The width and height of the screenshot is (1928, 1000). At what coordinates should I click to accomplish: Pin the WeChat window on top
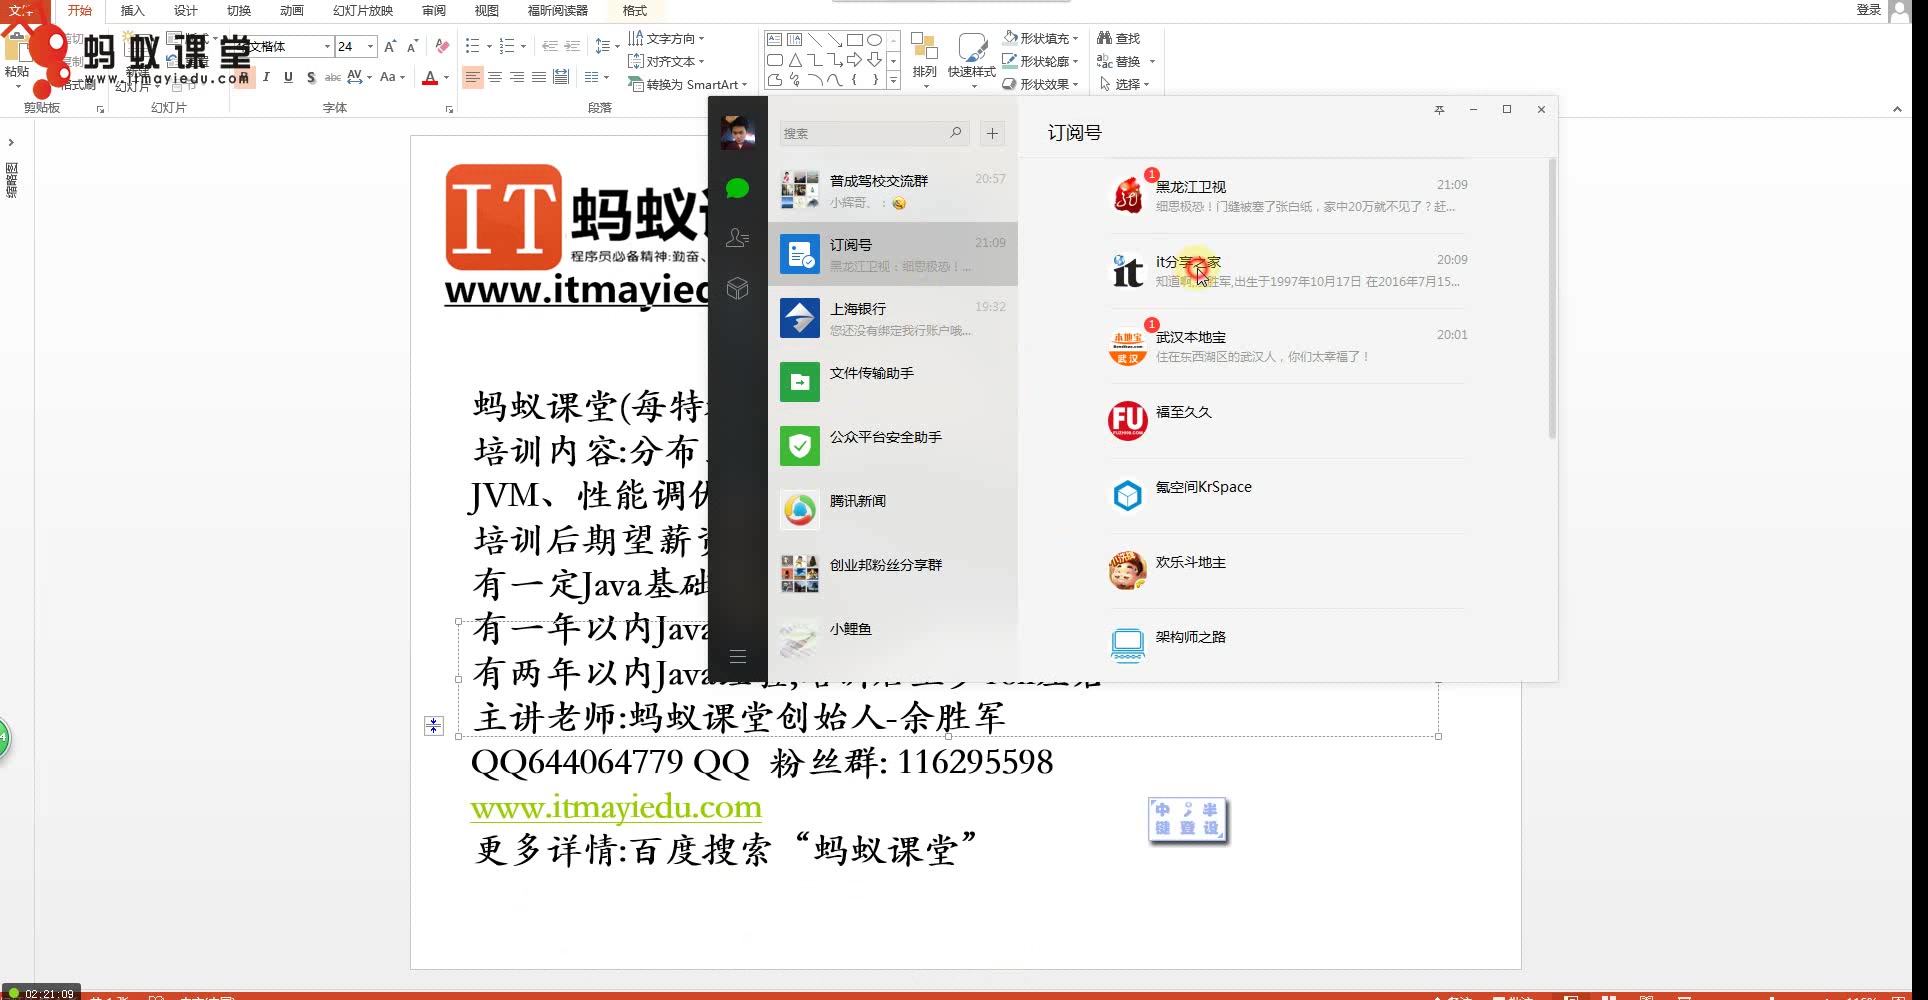(x=1439, y=110)
